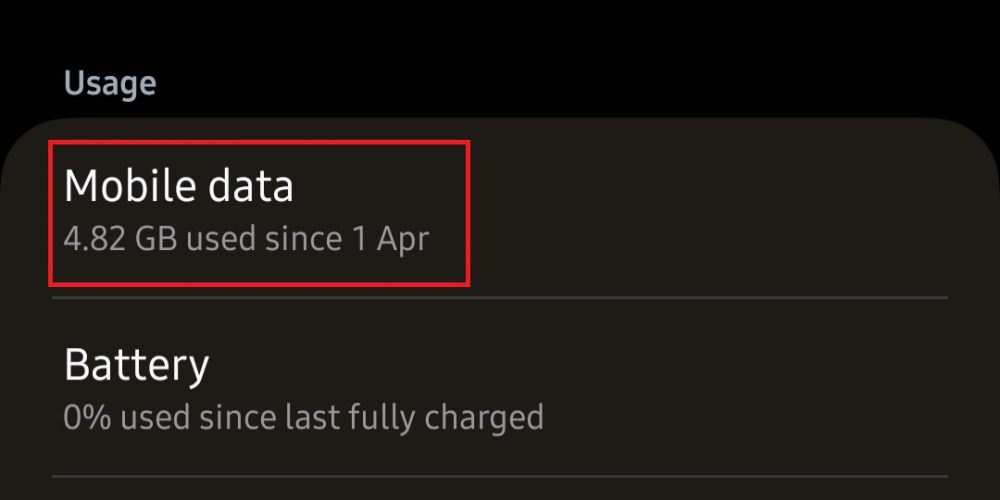Select the Usage section header
Image resolution: width=1000 pixels, height=500 pixels.
(110, 83)
